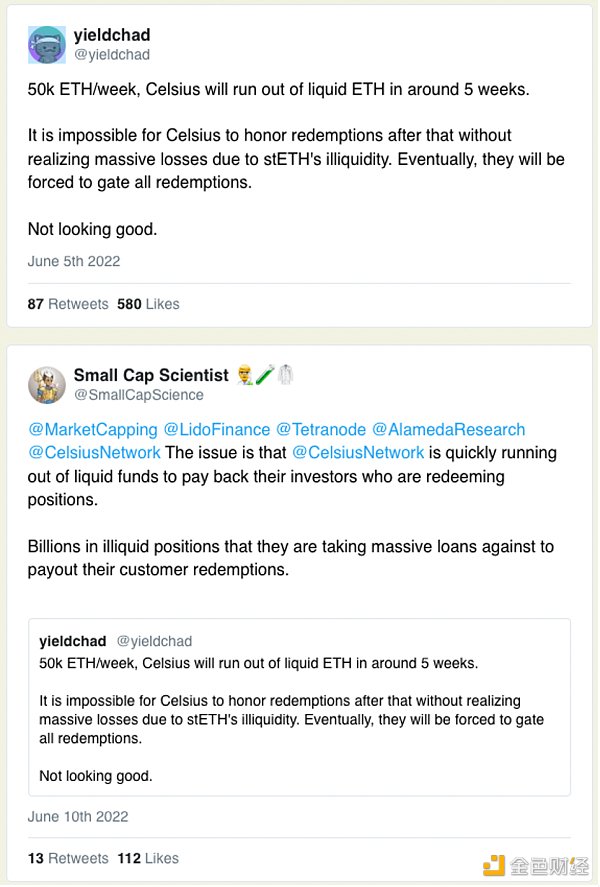Click the @AlamedaResearch mention
This screenshot has height=887, width=600.
448,429
